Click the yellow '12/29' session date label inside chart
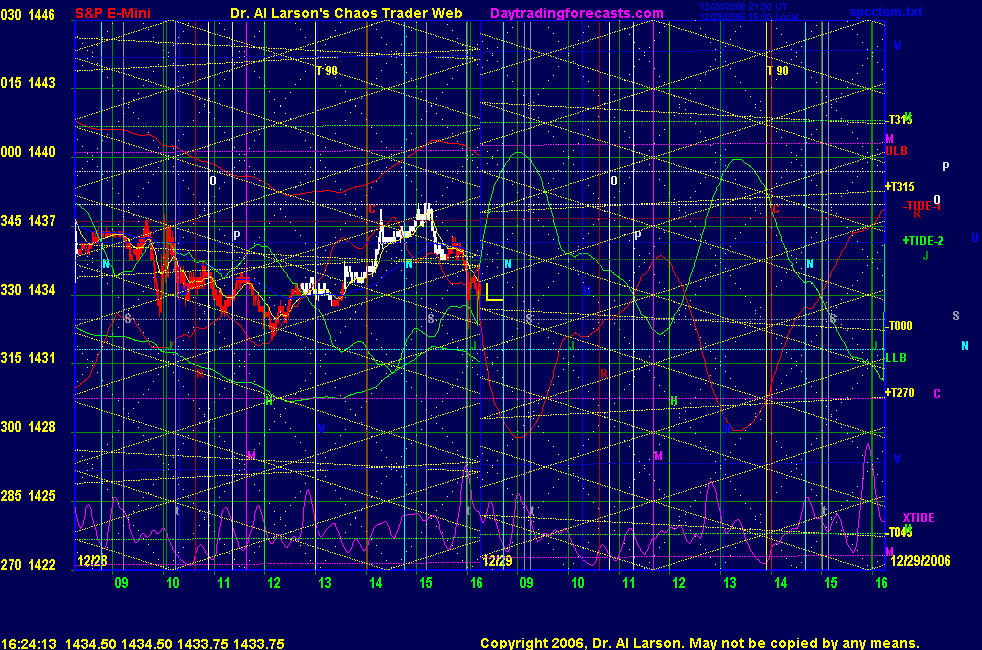 (x=498, y=560)
